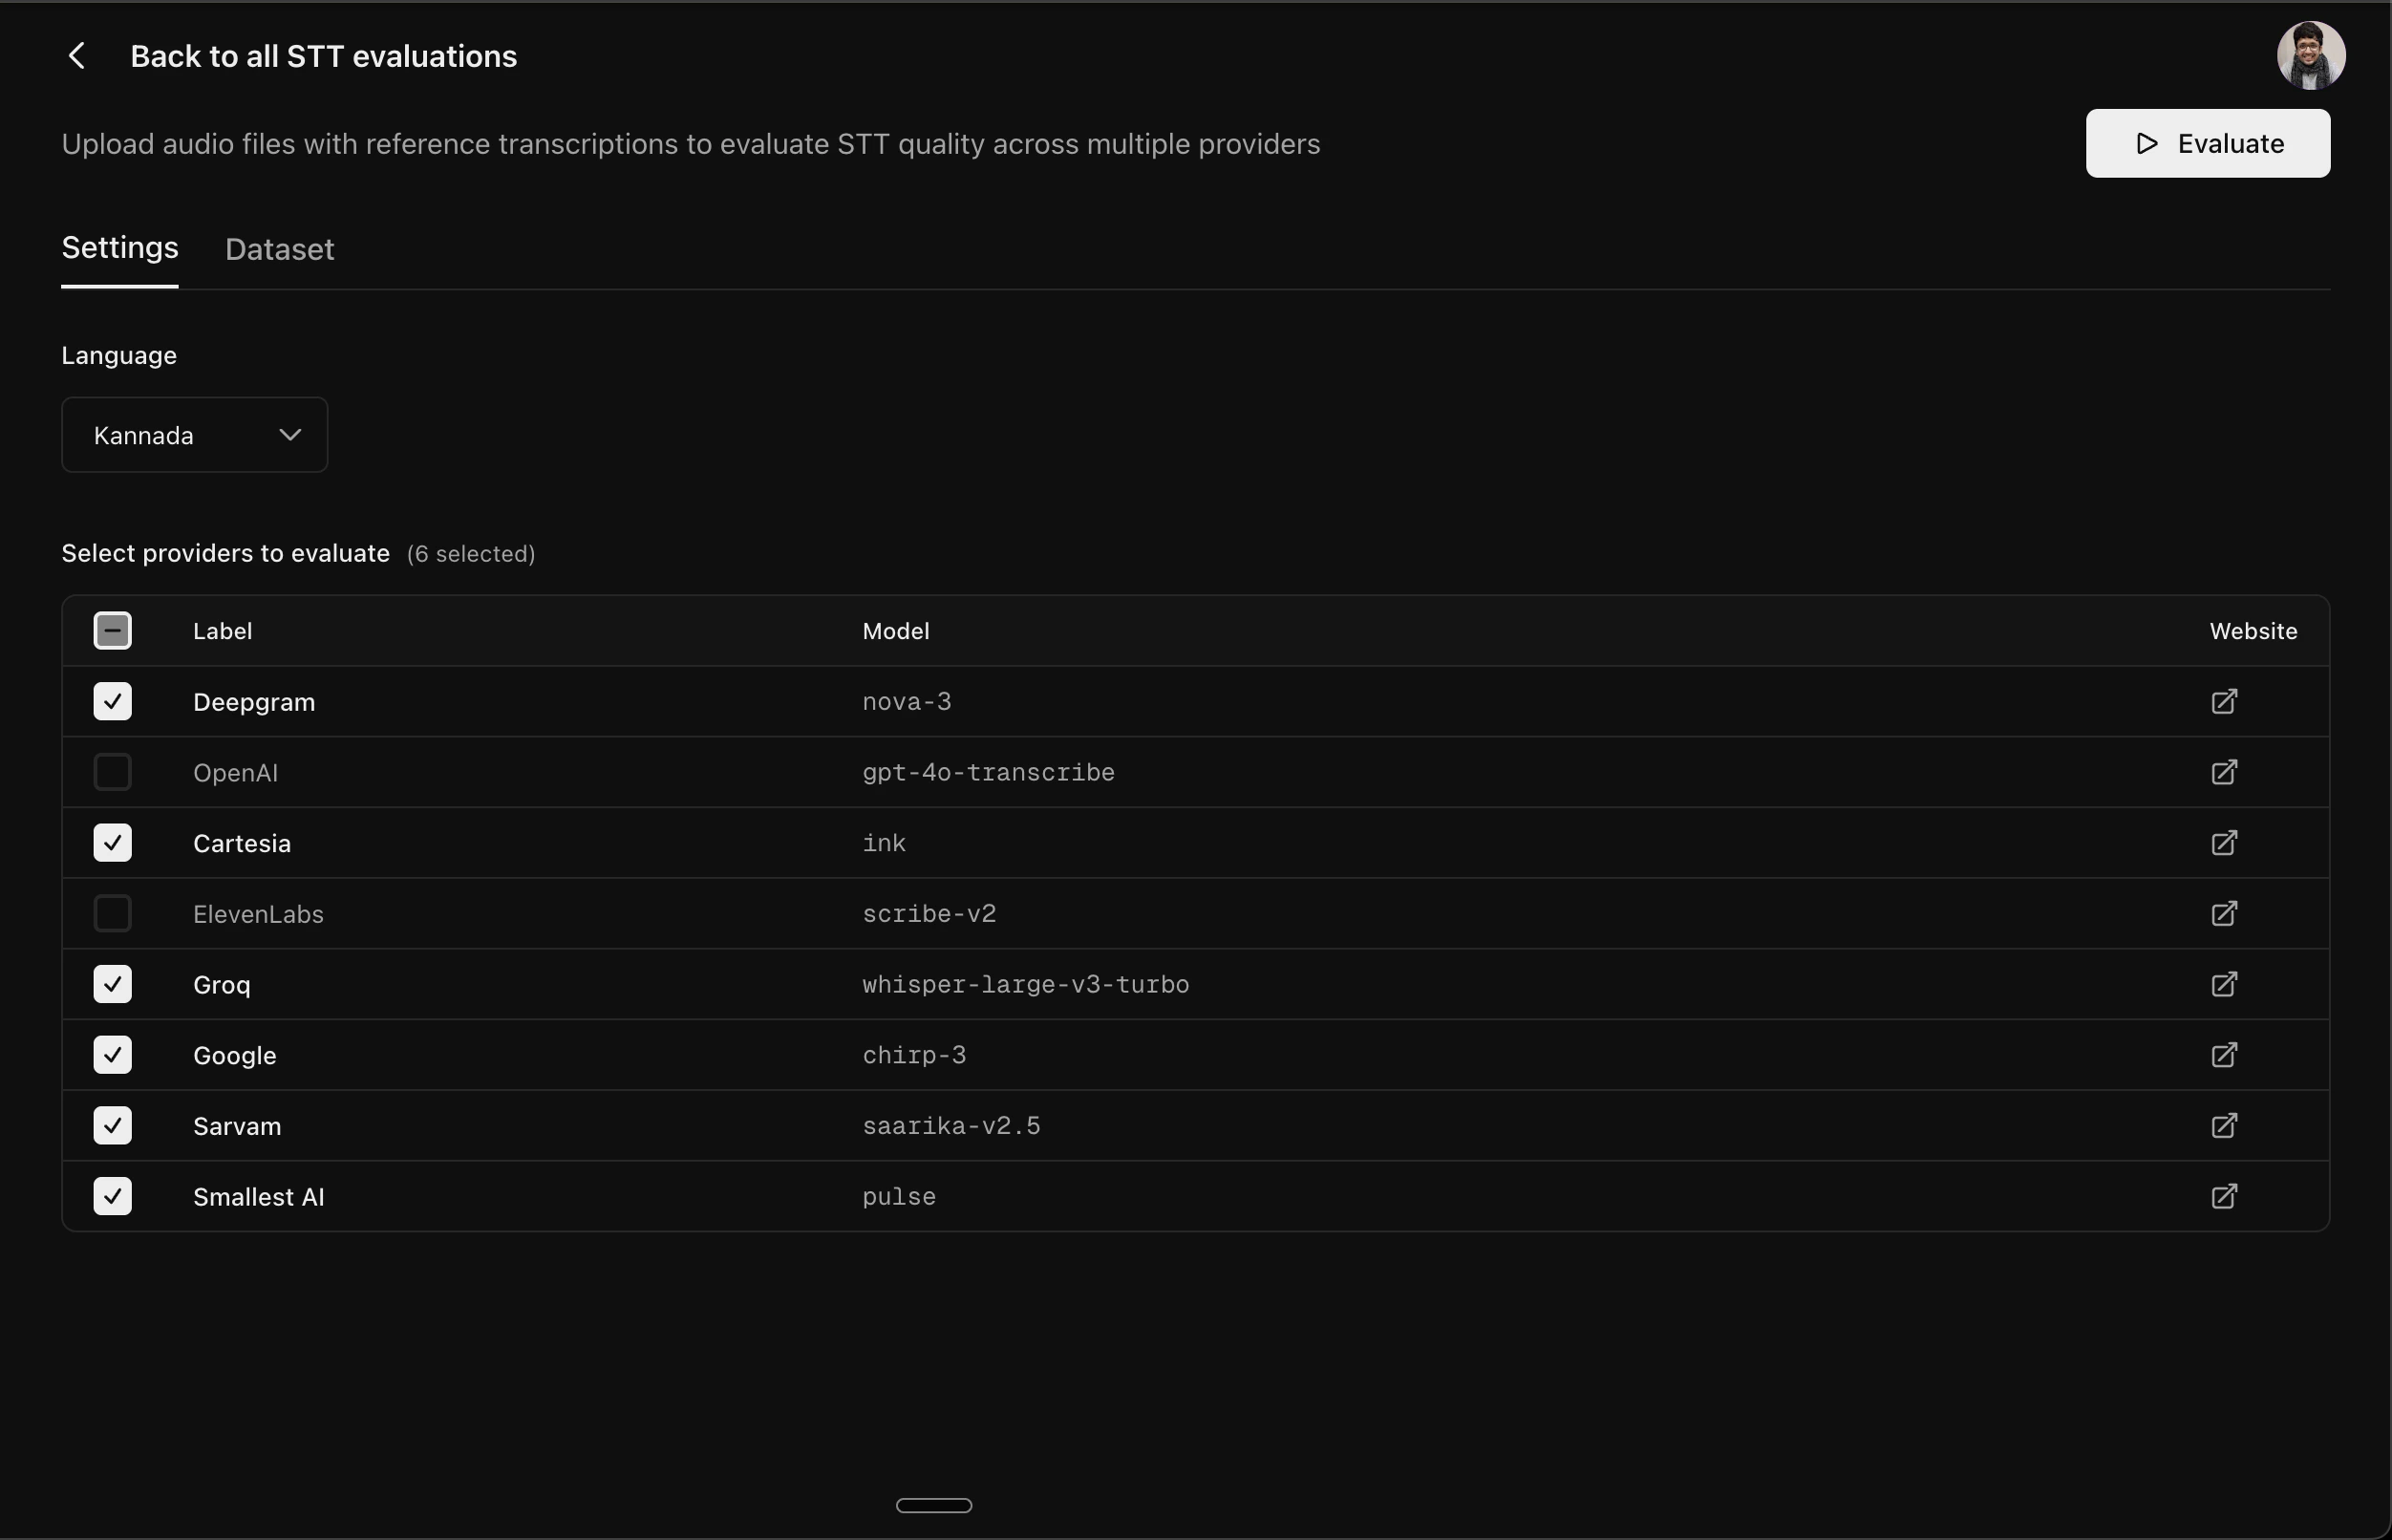Viewport: 2392px width, 1540px height.
Task: Click the profile avatar picture
Action: (x=2311, y=55)
